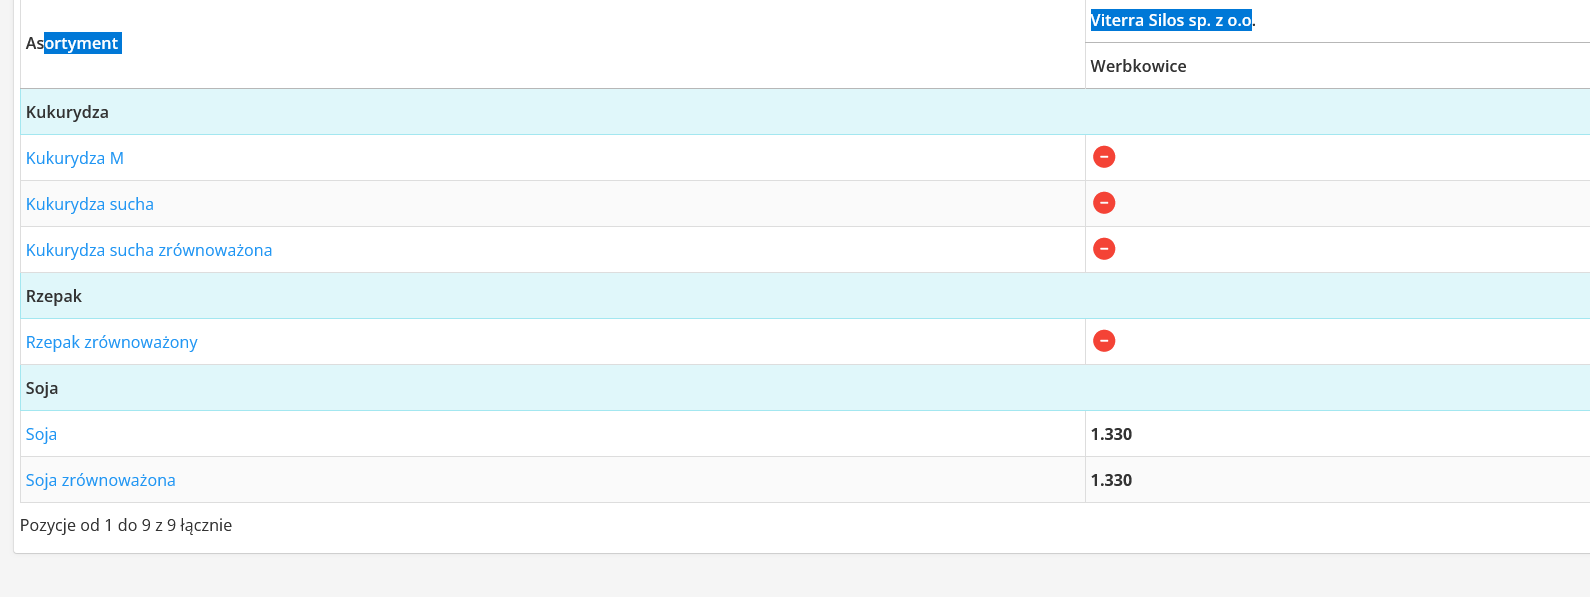Viewport: 1590px width, 597px height.
Task: Click the Rzepak group header row
Action: [54, 296]
